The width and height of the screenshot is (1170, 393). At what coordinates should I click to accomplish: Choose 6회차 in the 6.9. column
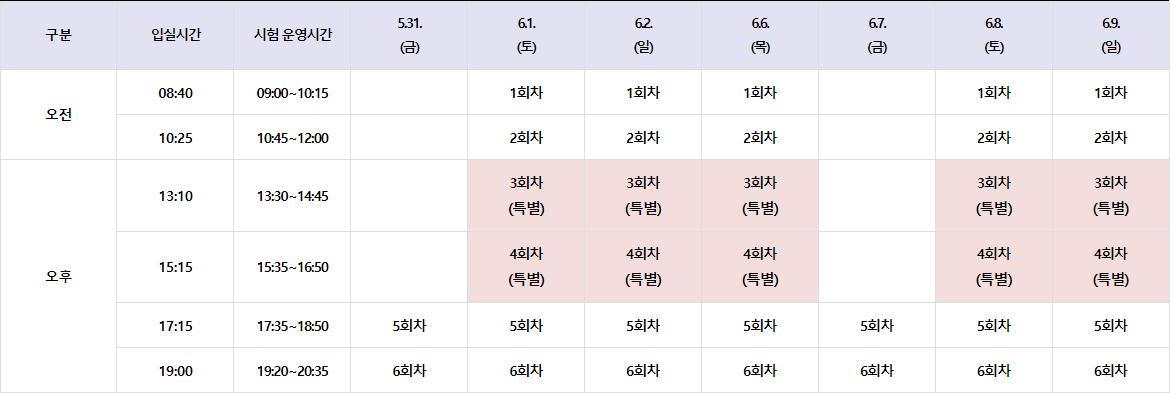[1111, 371]
